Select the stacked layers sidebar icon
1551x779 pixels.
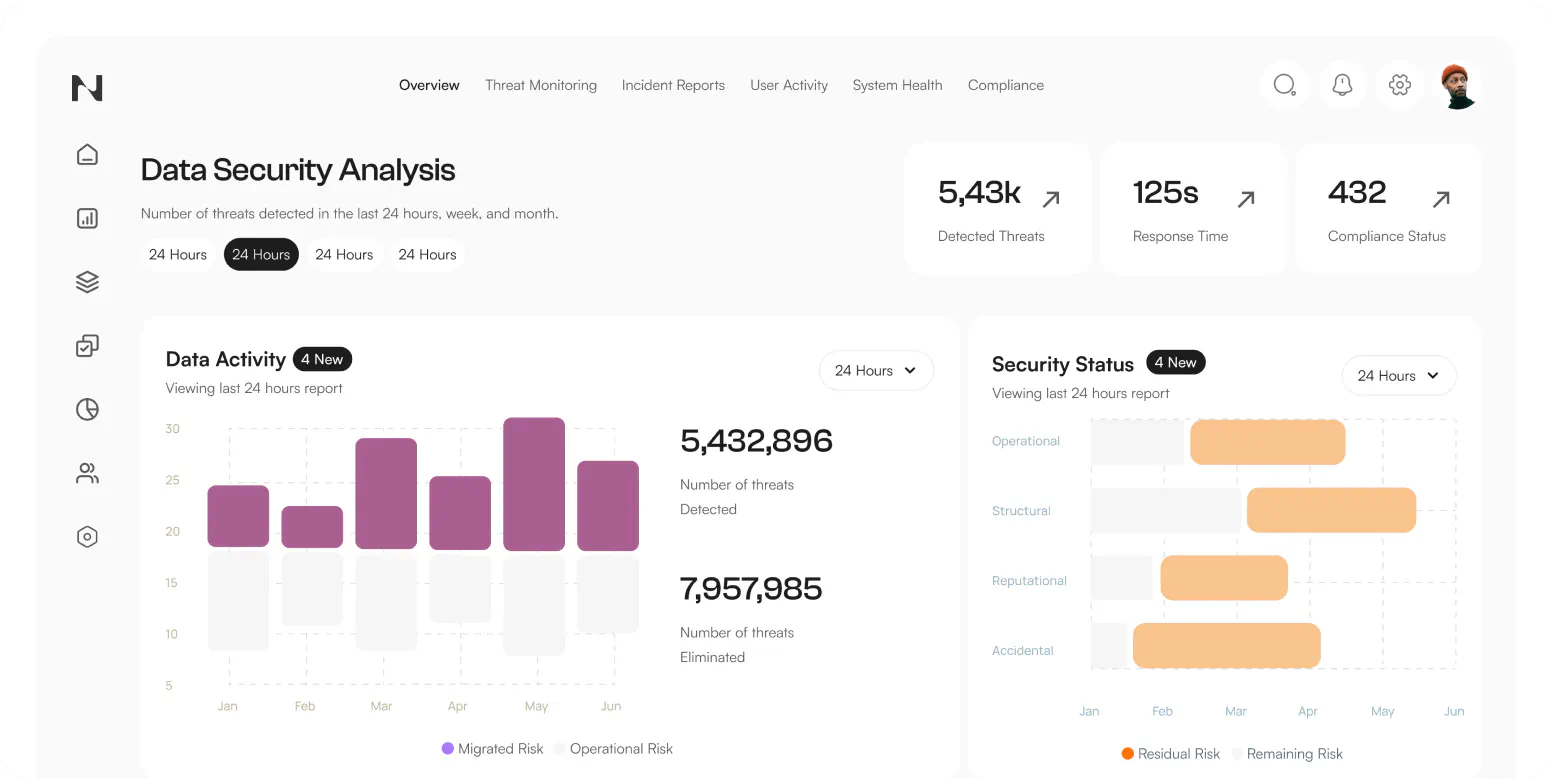click(x=87, y=283)
